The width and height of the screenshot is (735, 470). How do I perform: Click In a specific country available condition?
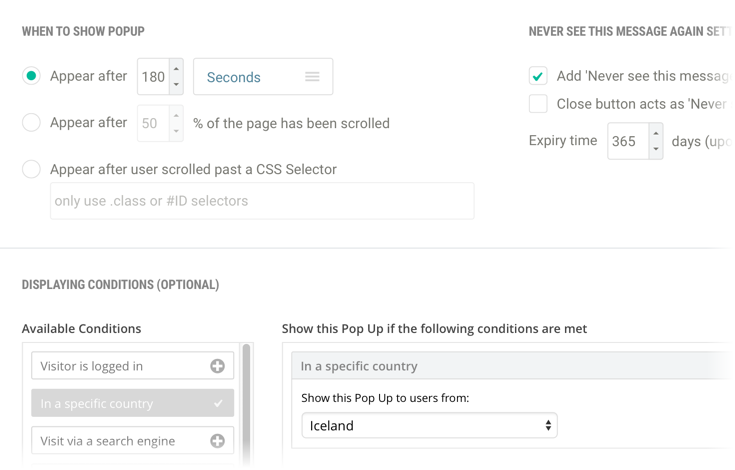tap(133, 403)
